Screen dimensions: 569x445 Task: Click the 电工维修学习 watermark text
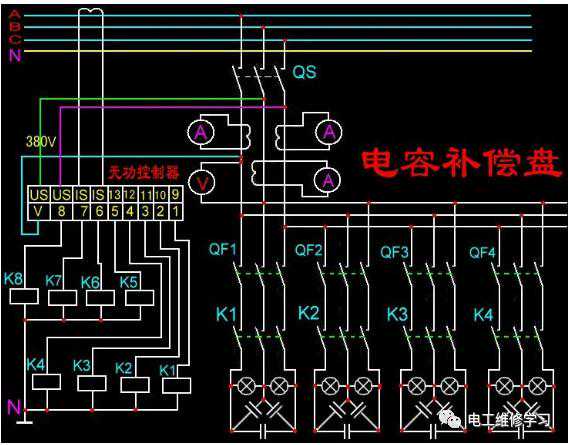click(x=509, y=420)
